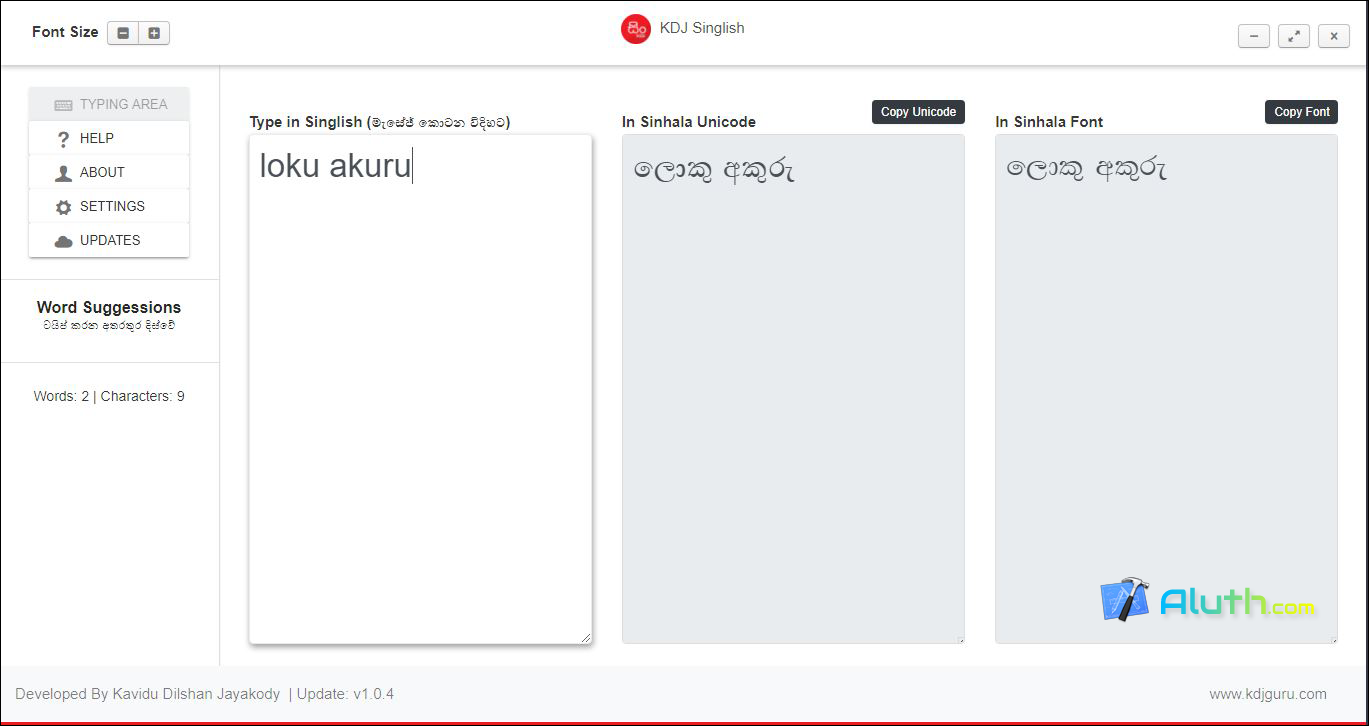Open the HELP menu item
This screenshot has height=726, width=1369.
coord(109,138)
